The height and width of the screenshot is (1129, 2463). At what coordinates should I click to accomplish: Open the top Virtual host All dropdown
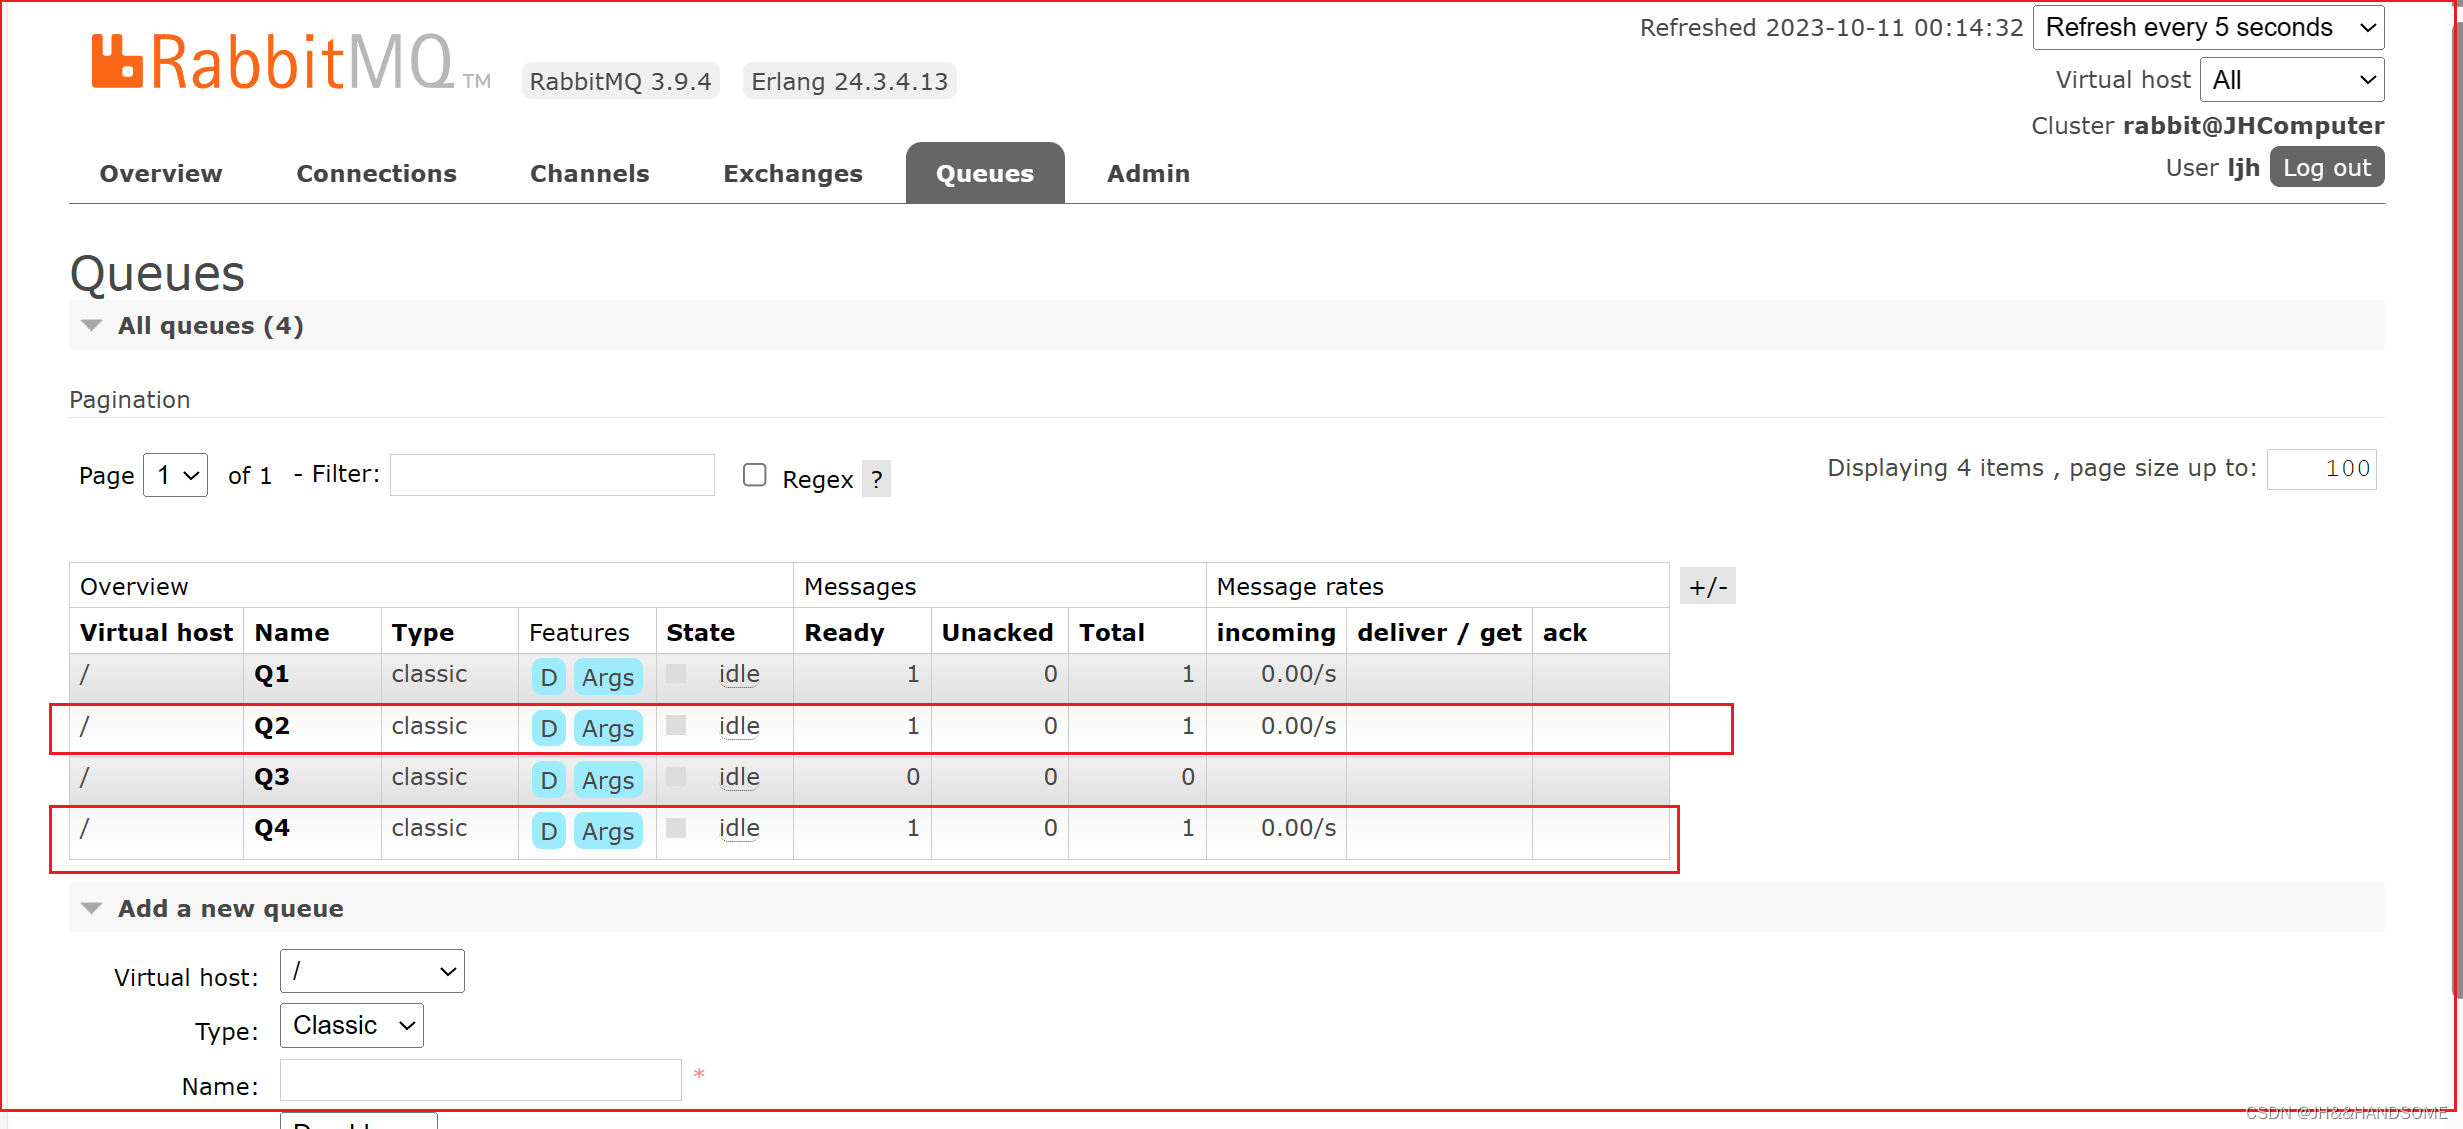2291,80
